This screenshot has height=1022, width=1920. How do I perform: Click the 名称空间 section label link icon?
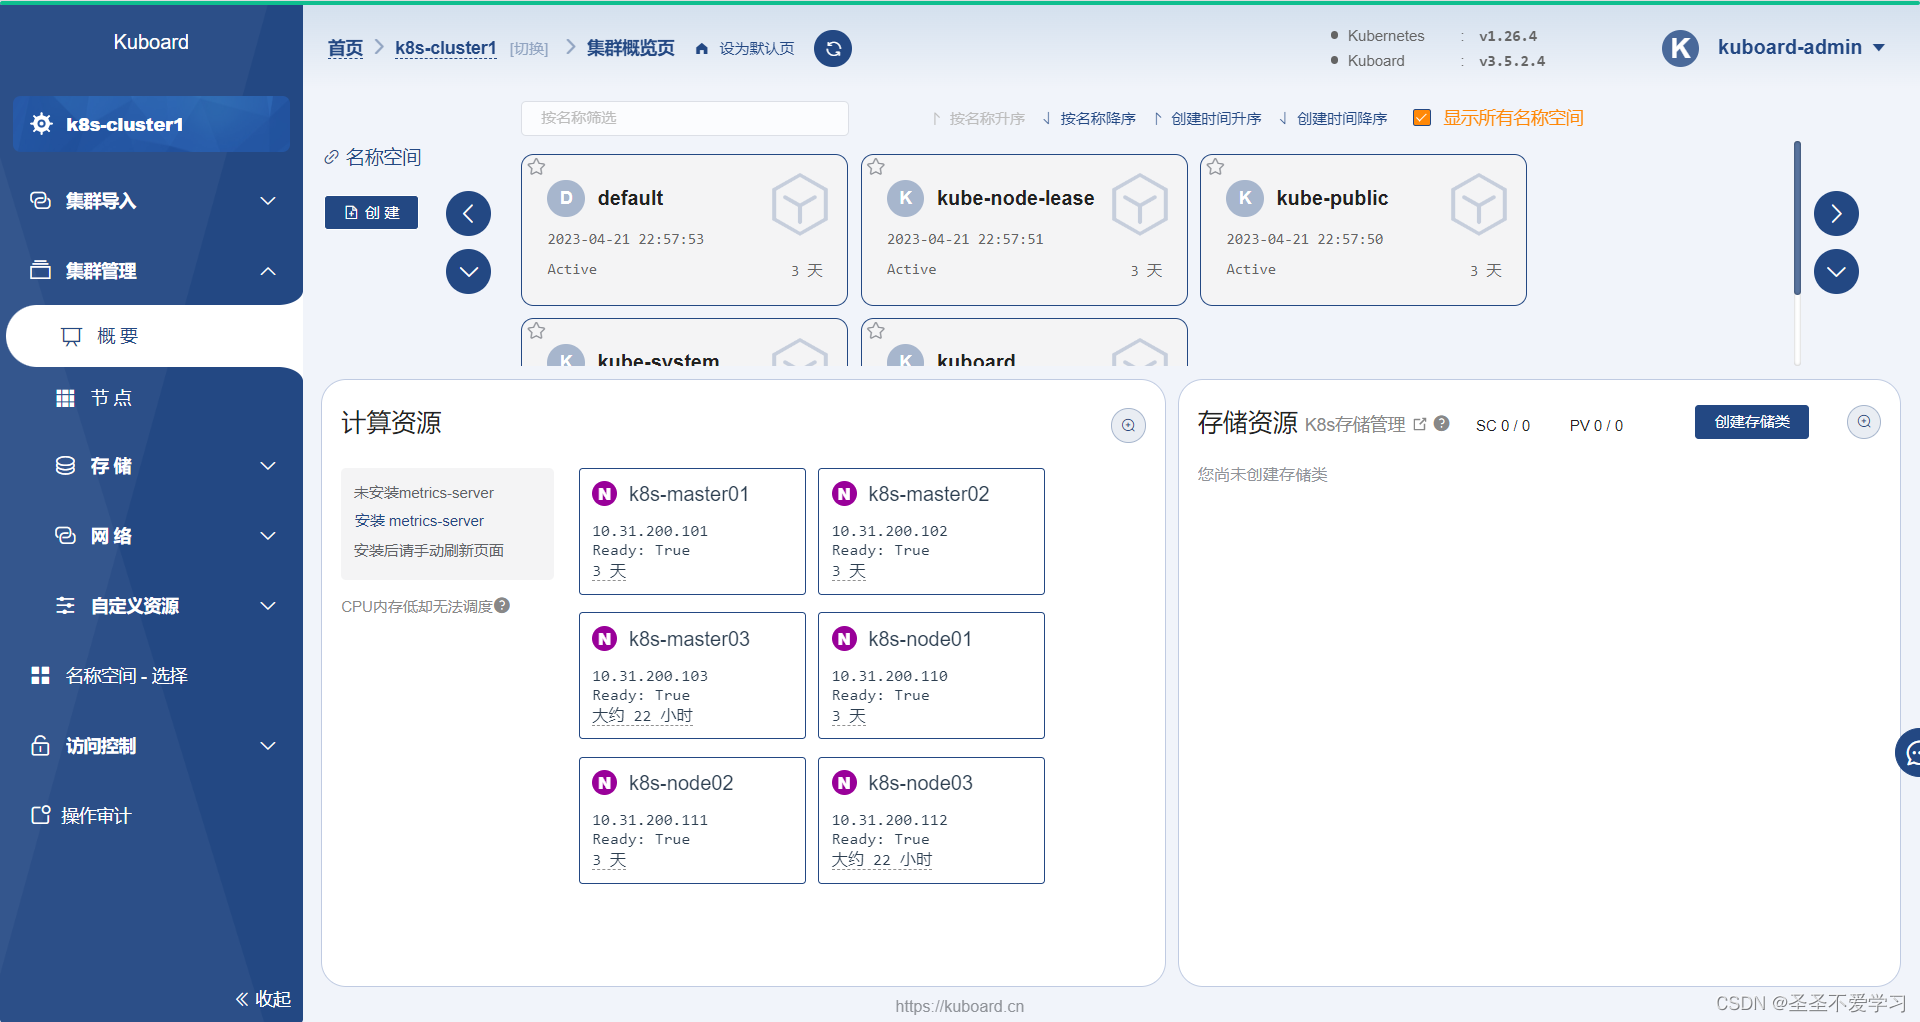331,157
